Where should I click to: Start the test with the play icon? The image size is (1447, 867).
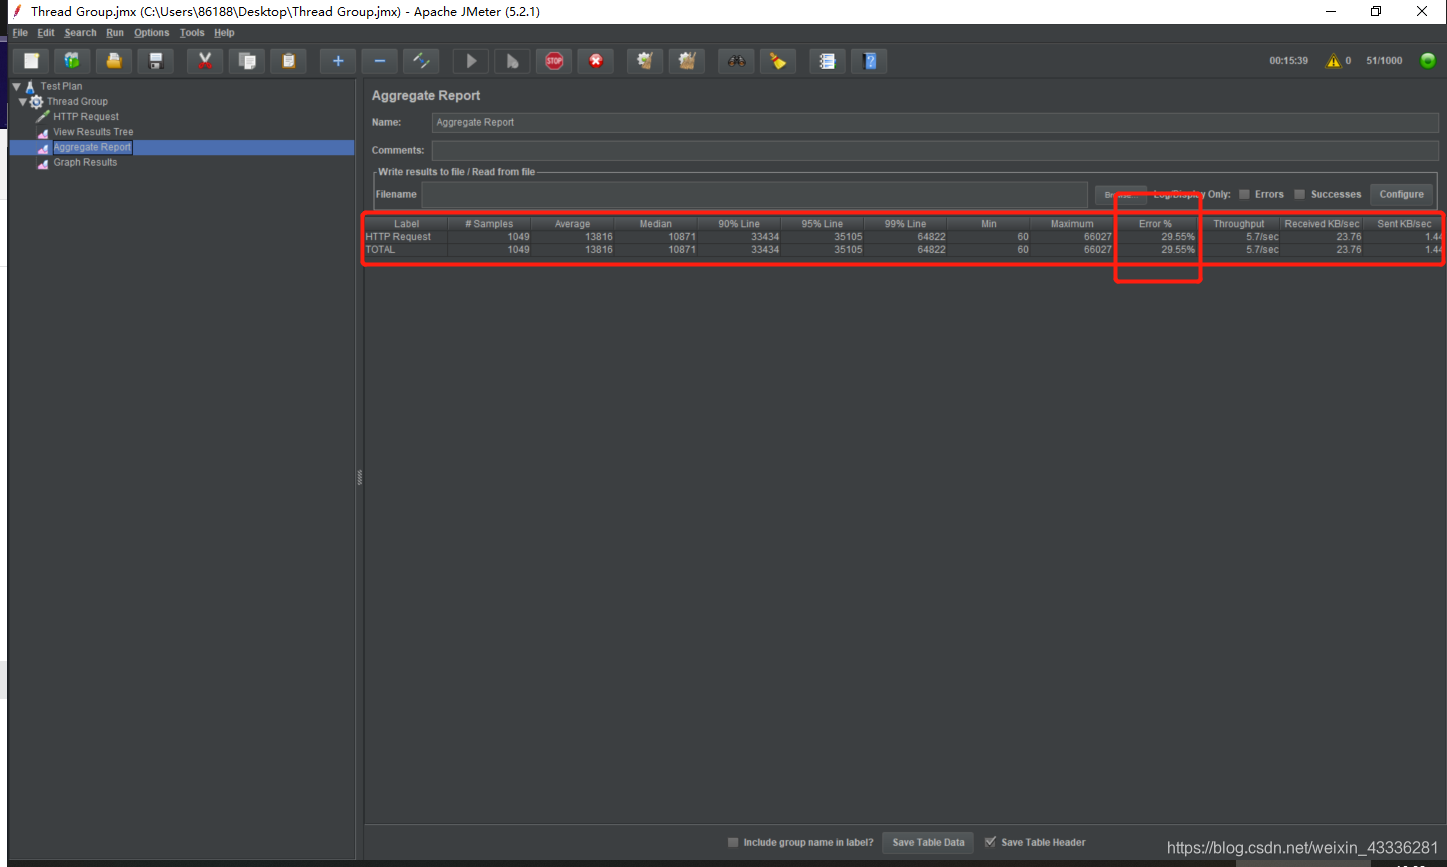471,61
